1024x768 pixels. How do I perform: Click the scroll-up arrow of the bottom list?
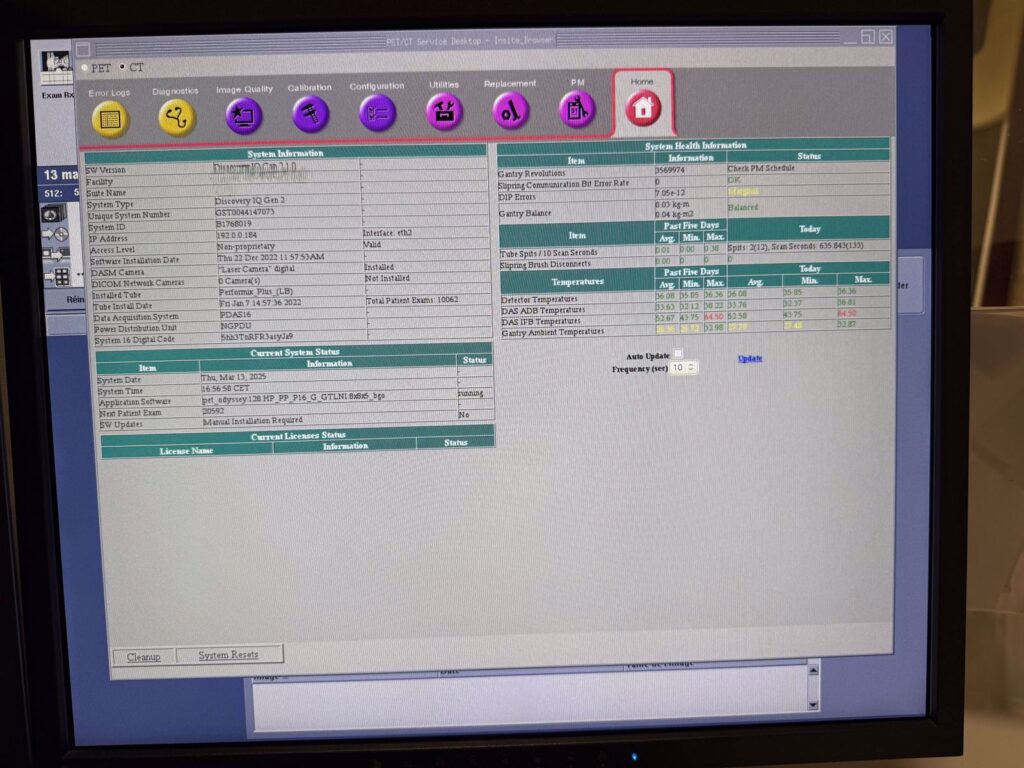tap(813, 670)
